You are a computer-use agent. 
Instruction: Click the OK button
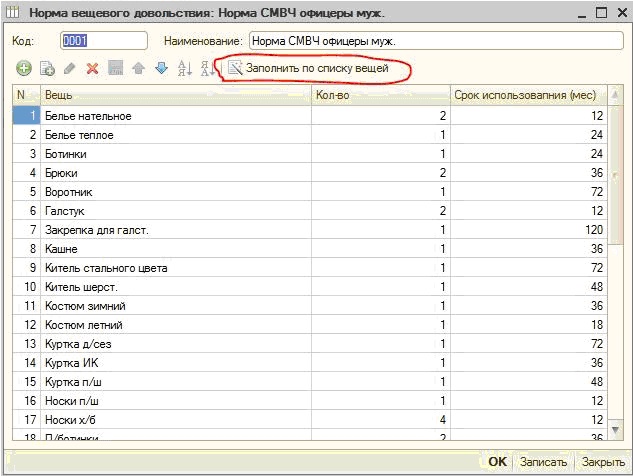(x=497, y=462)
